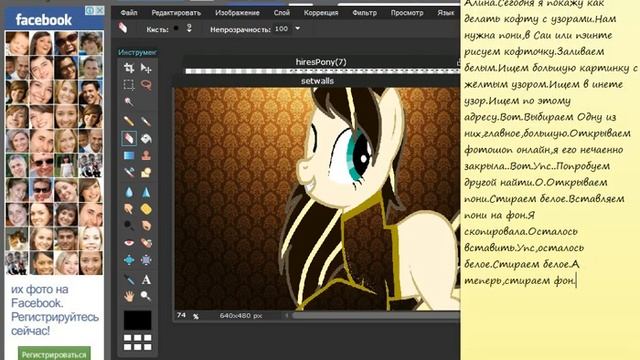Image resolution: width=640 pixels, height=360 pixels.
Task: Click the canvas horizontal scrollbar
Action: pyautogui.click(x=376, y=315)
